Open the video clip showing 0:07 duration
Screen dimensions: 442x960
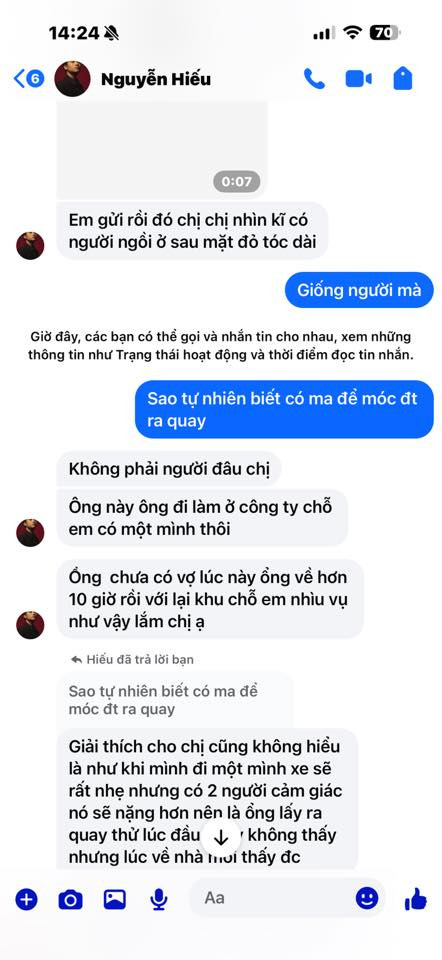pos(162,149)
